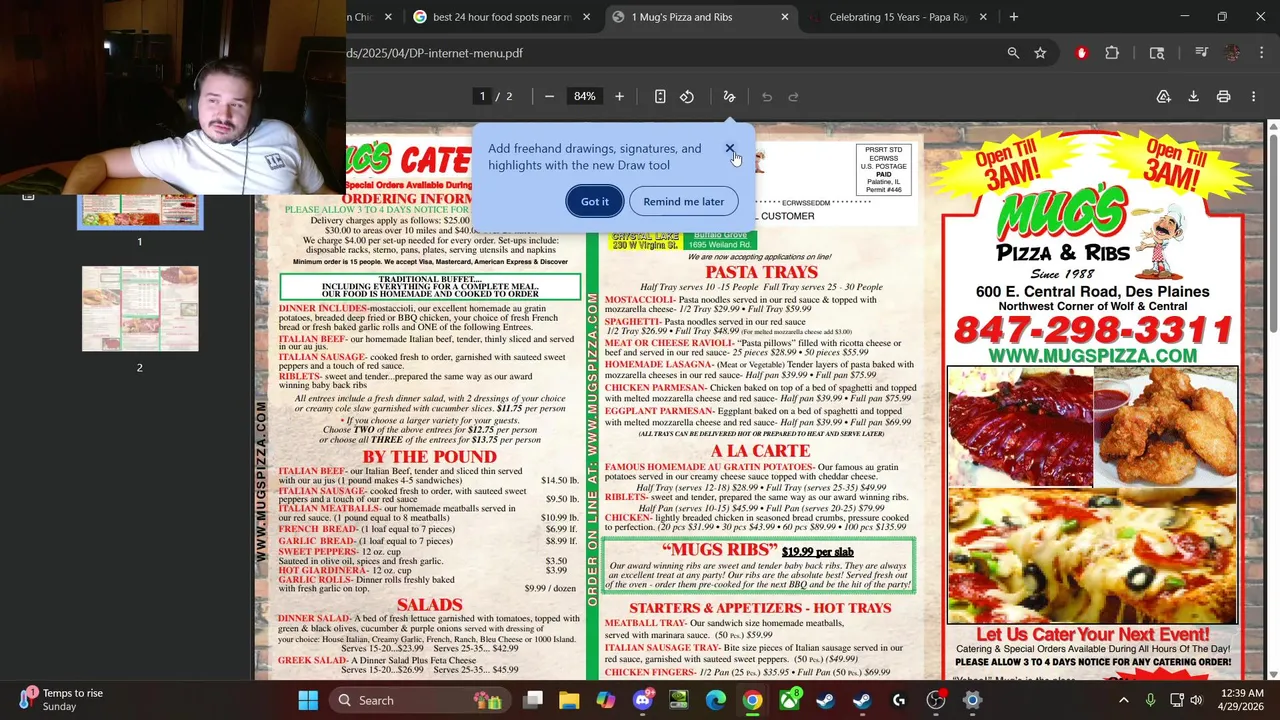Click the Google Lens search icon
The image size is (1280, 720).
pos(1157,53)
